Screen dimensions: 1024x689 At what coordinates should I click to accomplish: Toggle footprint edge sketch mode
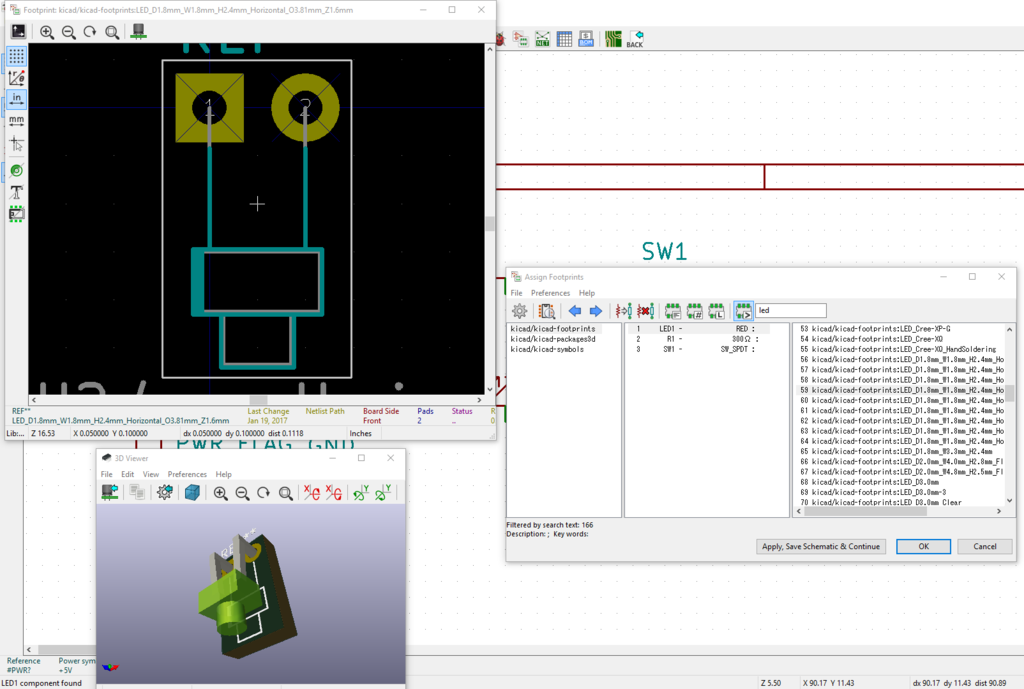[16, 214]
